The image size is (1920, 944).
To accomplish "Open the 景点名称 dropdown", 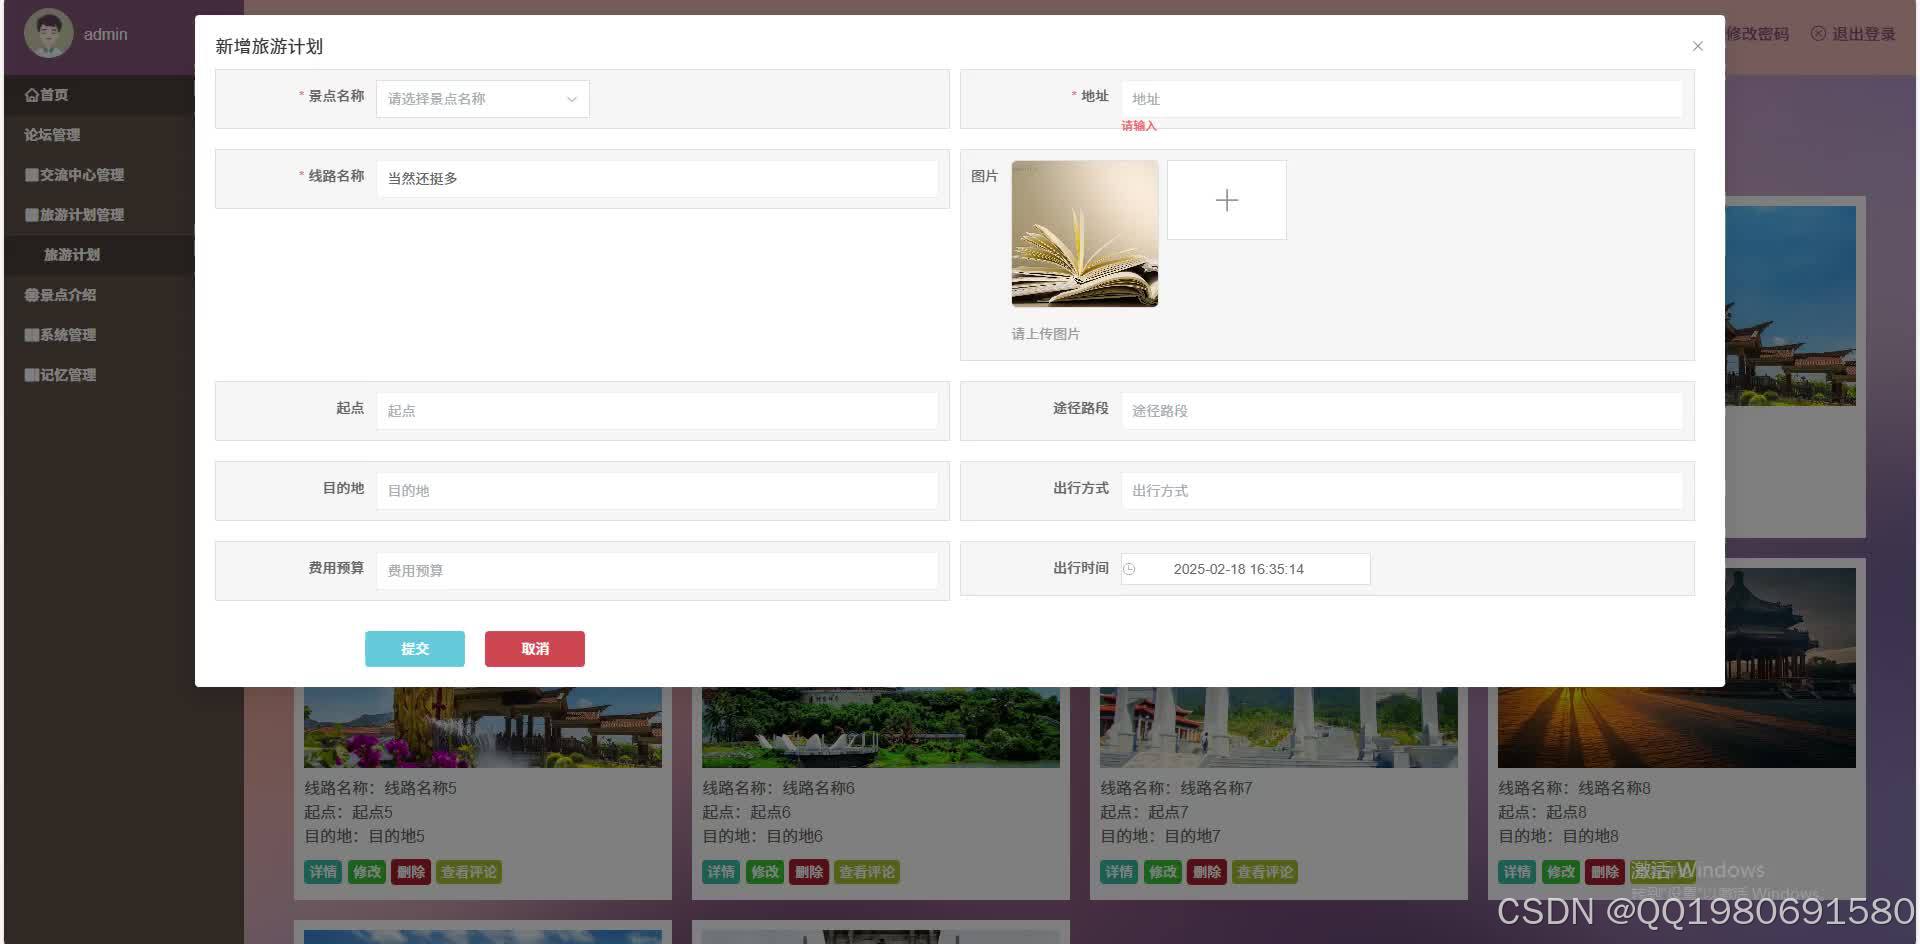I will coord(483,99).
